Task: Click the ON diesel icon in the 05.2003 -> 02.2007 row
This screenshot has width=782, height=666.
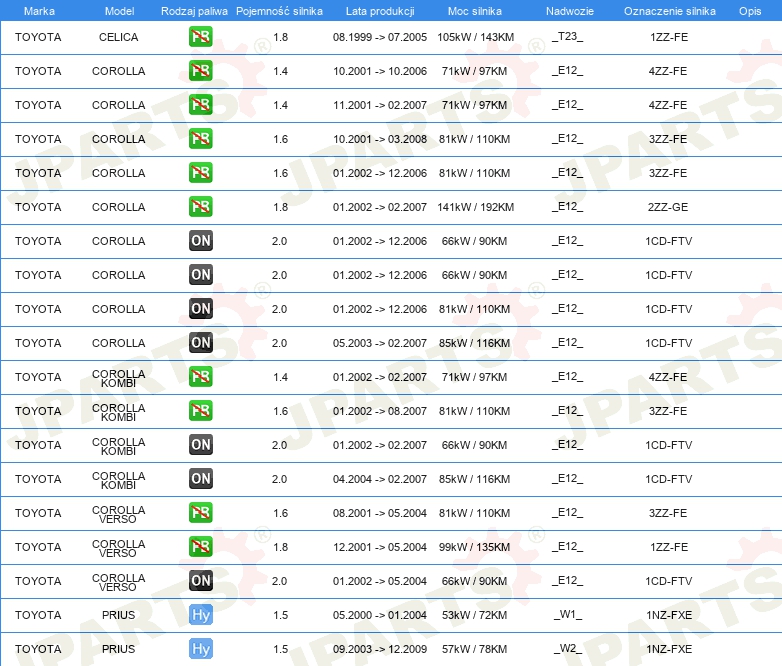Action: (200, 342)
